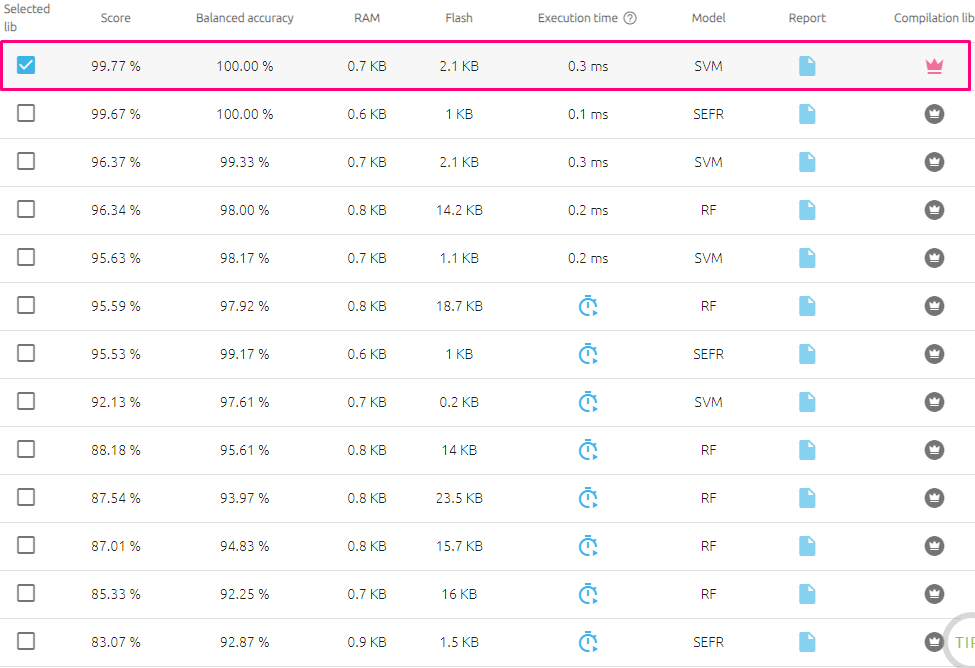Open report for the 95.53 % SEFR library
975x668 pixels.
click(807, 354)
